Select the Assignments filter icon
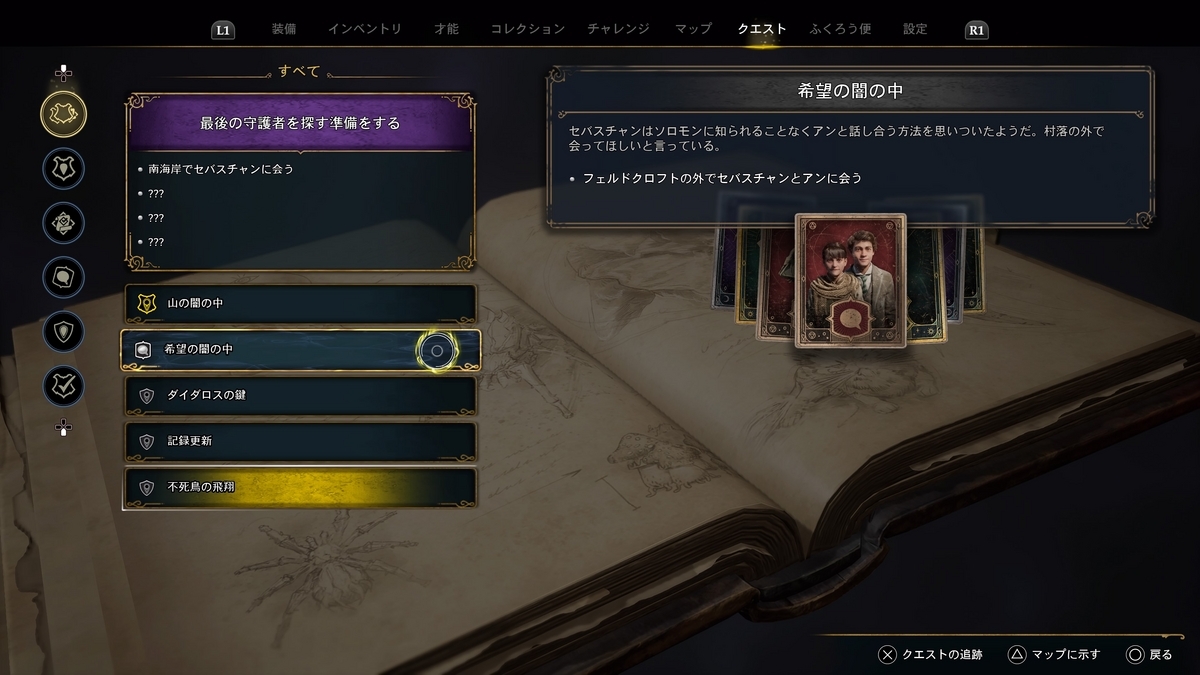Screen dimensions: 1200x675 [x=63, y=222]
